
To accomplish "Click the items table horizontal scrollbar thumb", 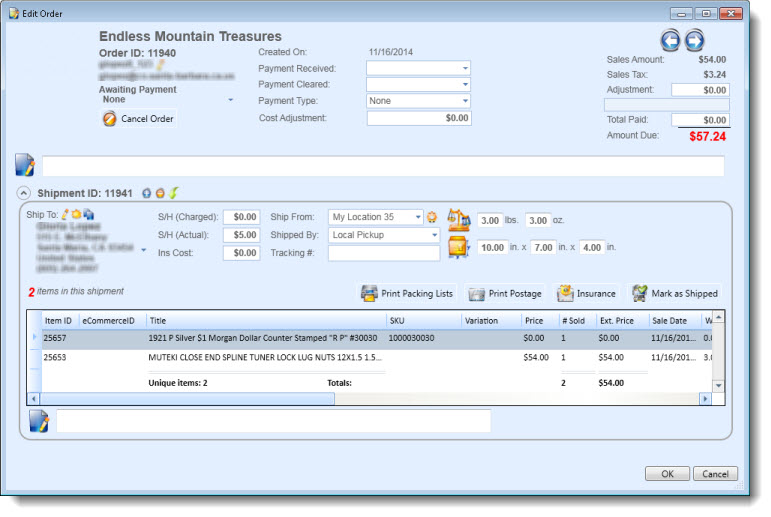I will [x=187, y=398].
